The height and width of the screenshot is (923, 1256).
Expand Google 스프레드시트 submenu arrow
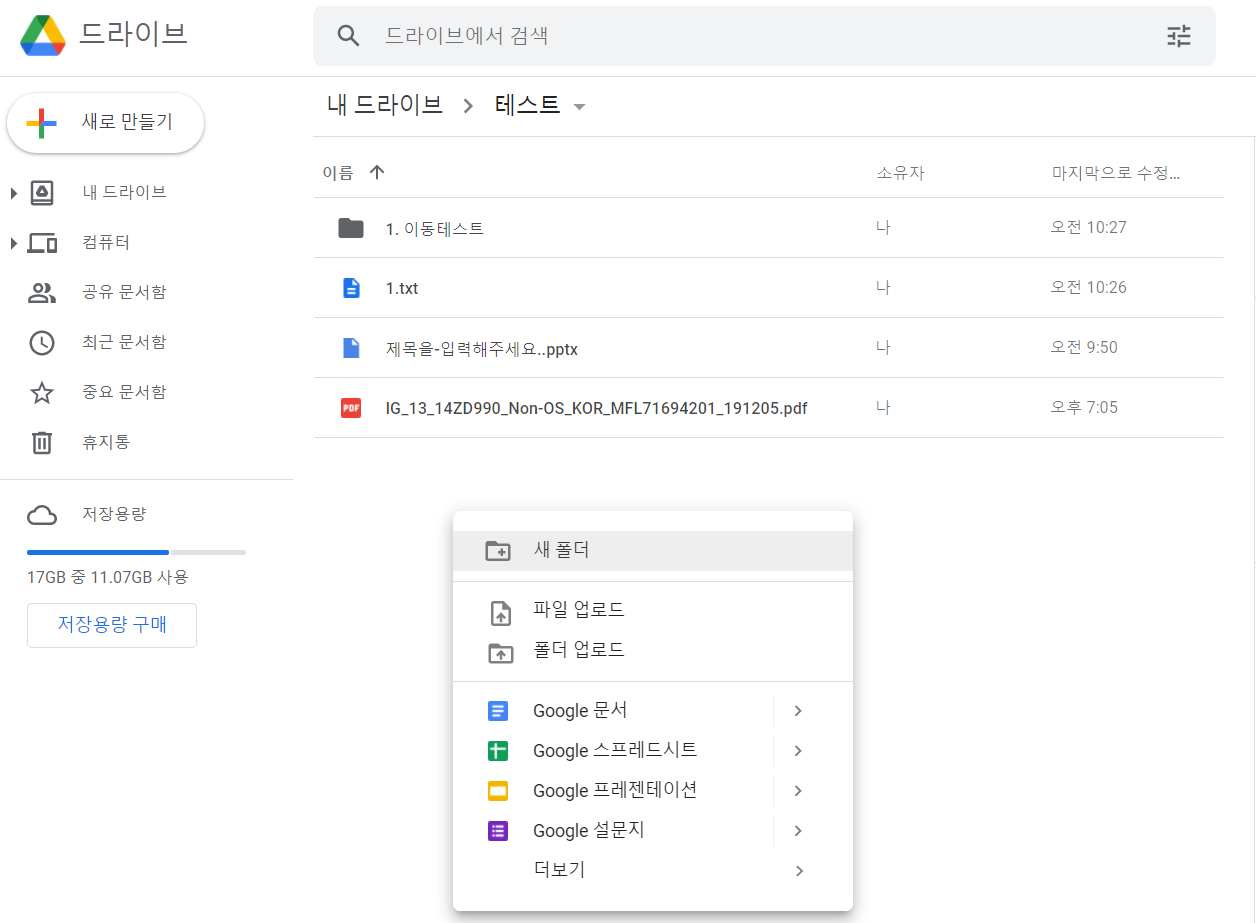point(798,751)
